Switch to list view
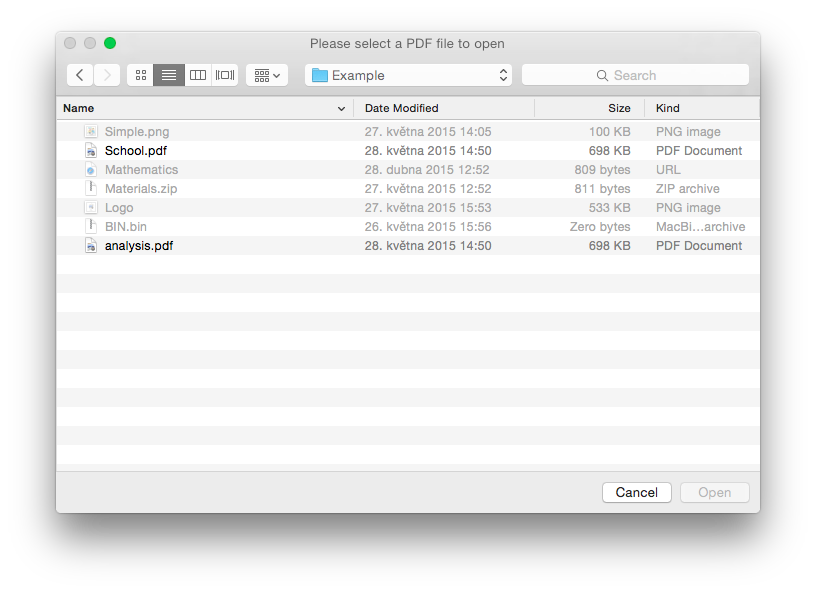816x593 pixels. pos(168,74)
